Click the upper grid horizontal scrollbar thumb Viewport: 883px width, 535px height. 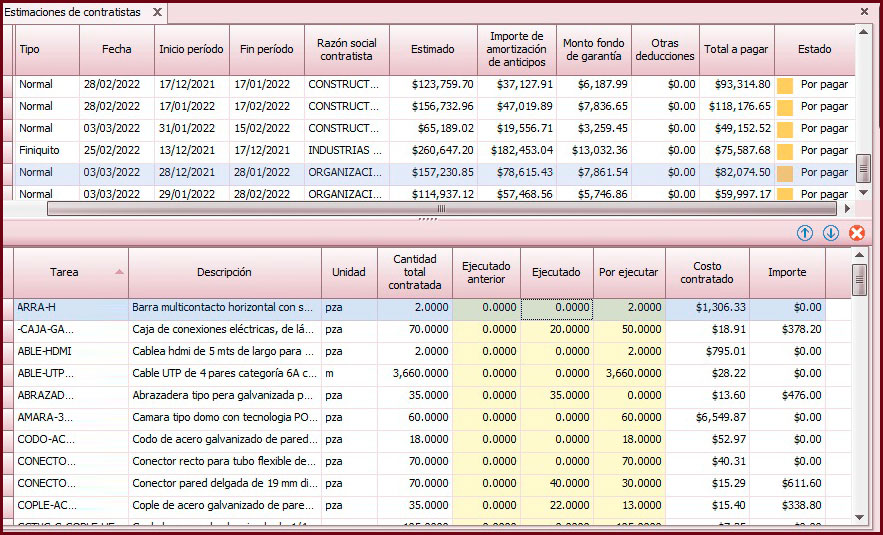pos(442,209)
